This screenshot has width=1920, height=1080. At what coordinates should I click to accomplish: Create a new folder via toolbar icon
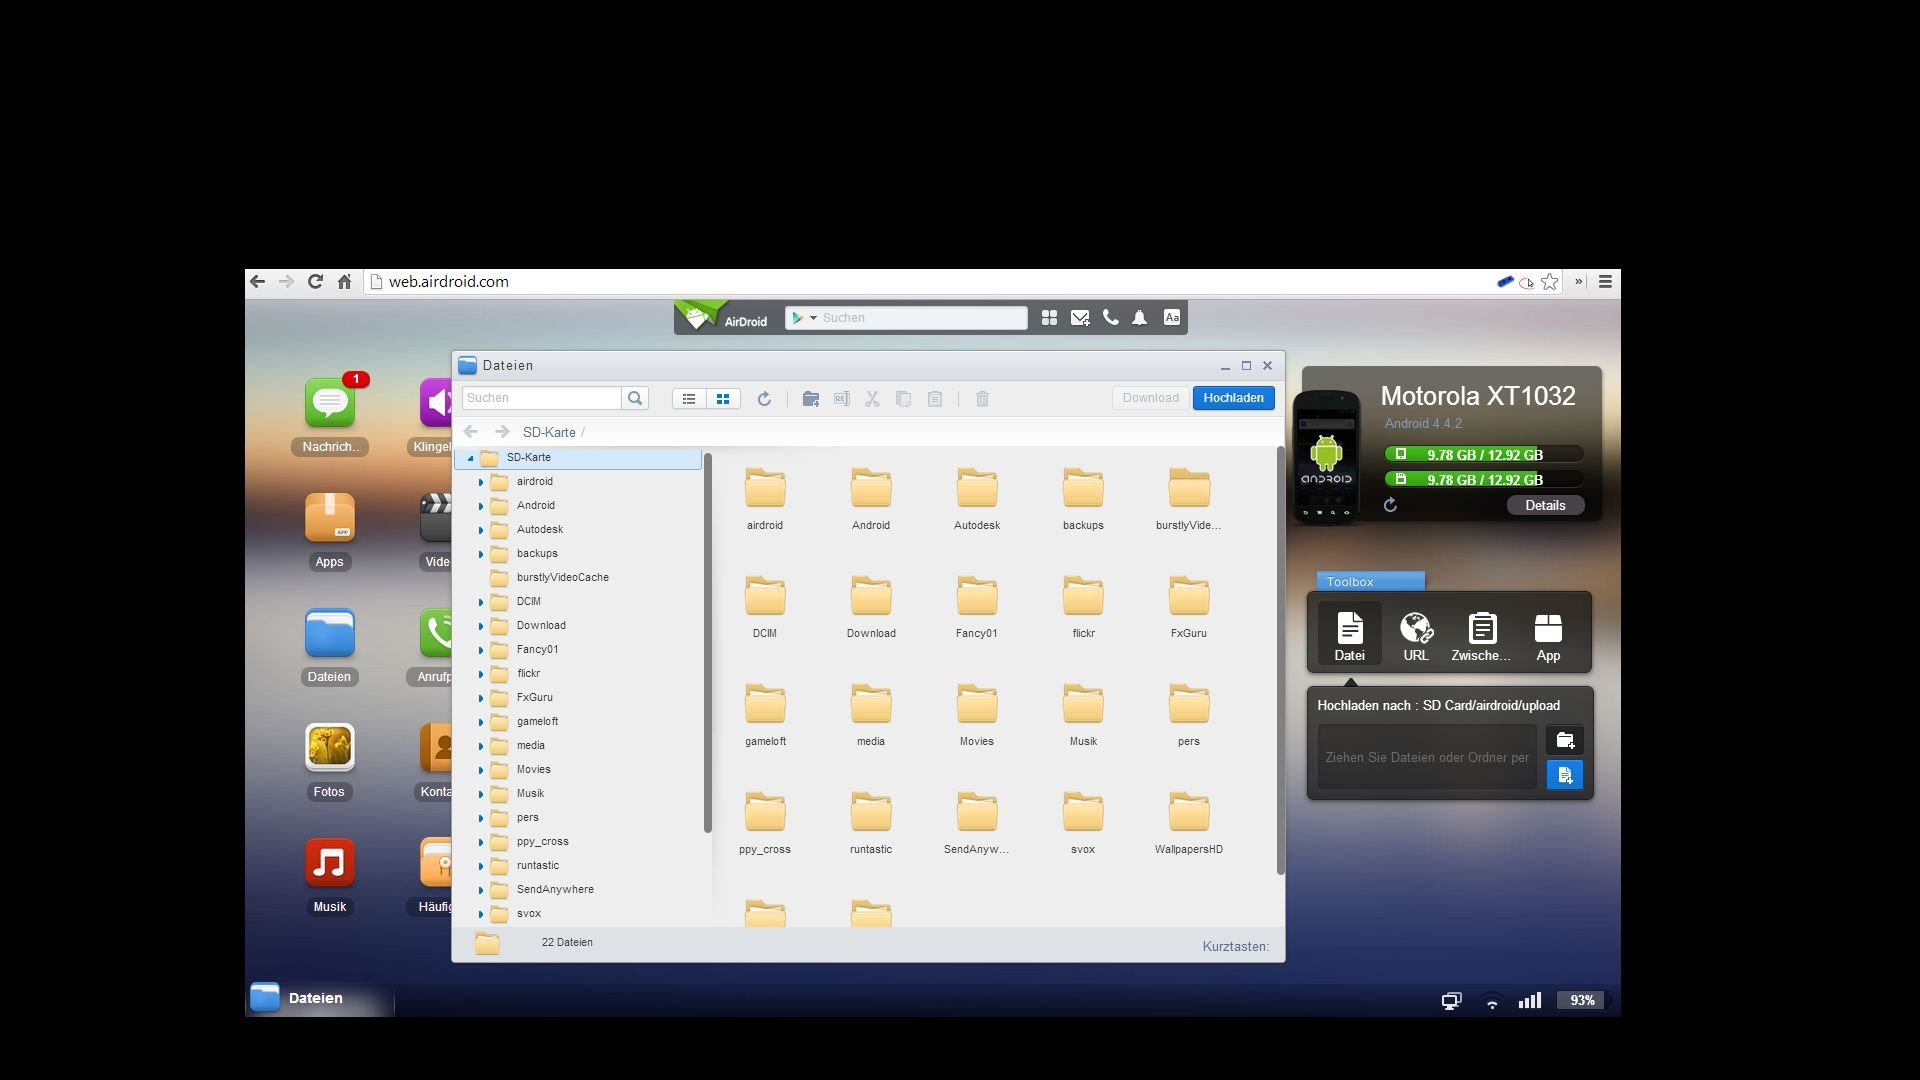coord(811,399)
